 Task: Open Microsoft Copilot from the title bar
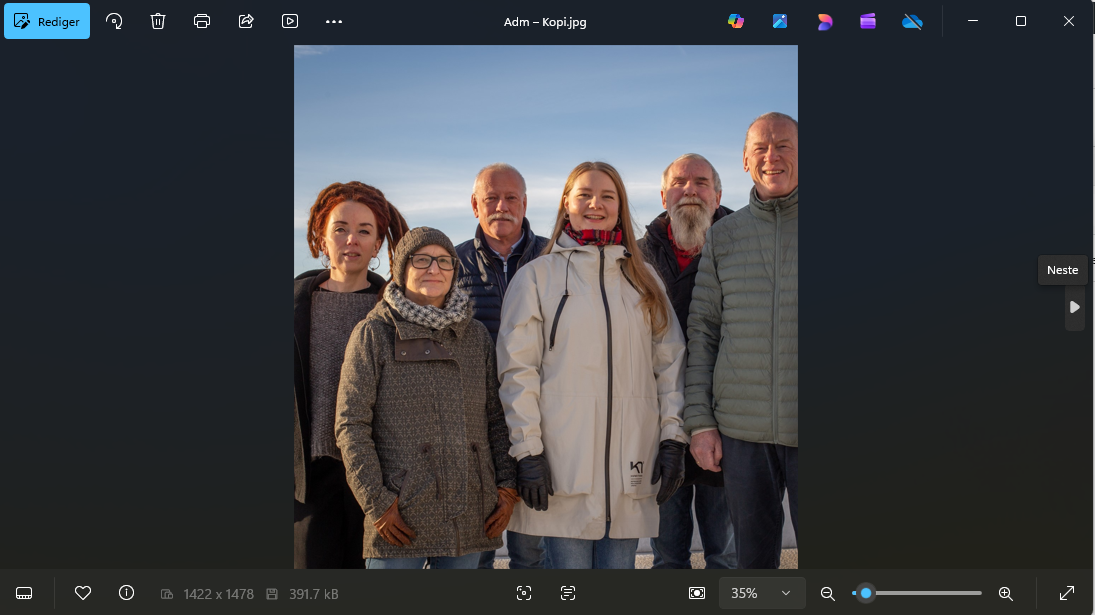[x=736, y=21]
